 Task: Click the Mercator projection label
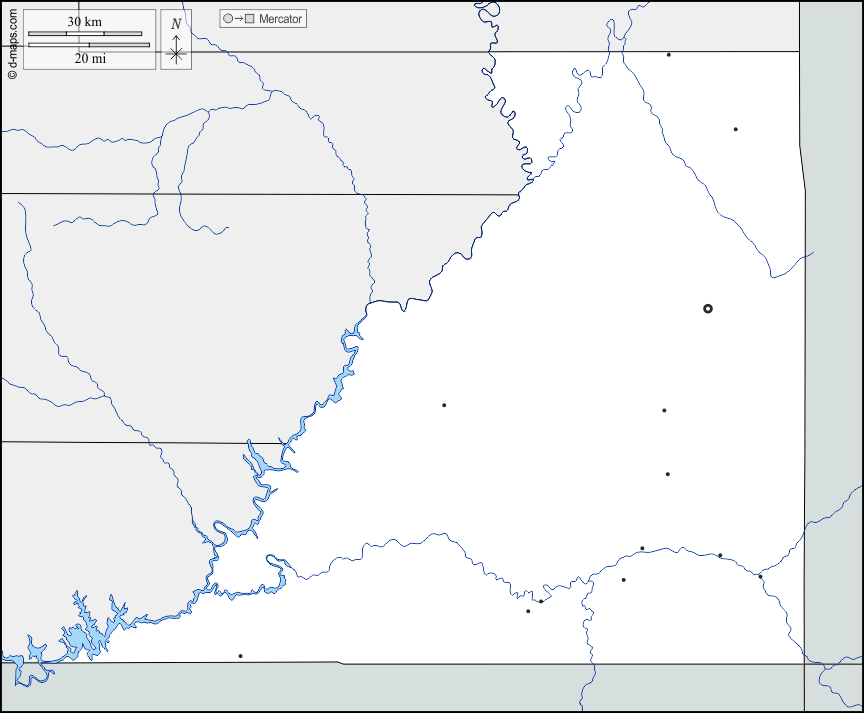[x=280, y=19]
